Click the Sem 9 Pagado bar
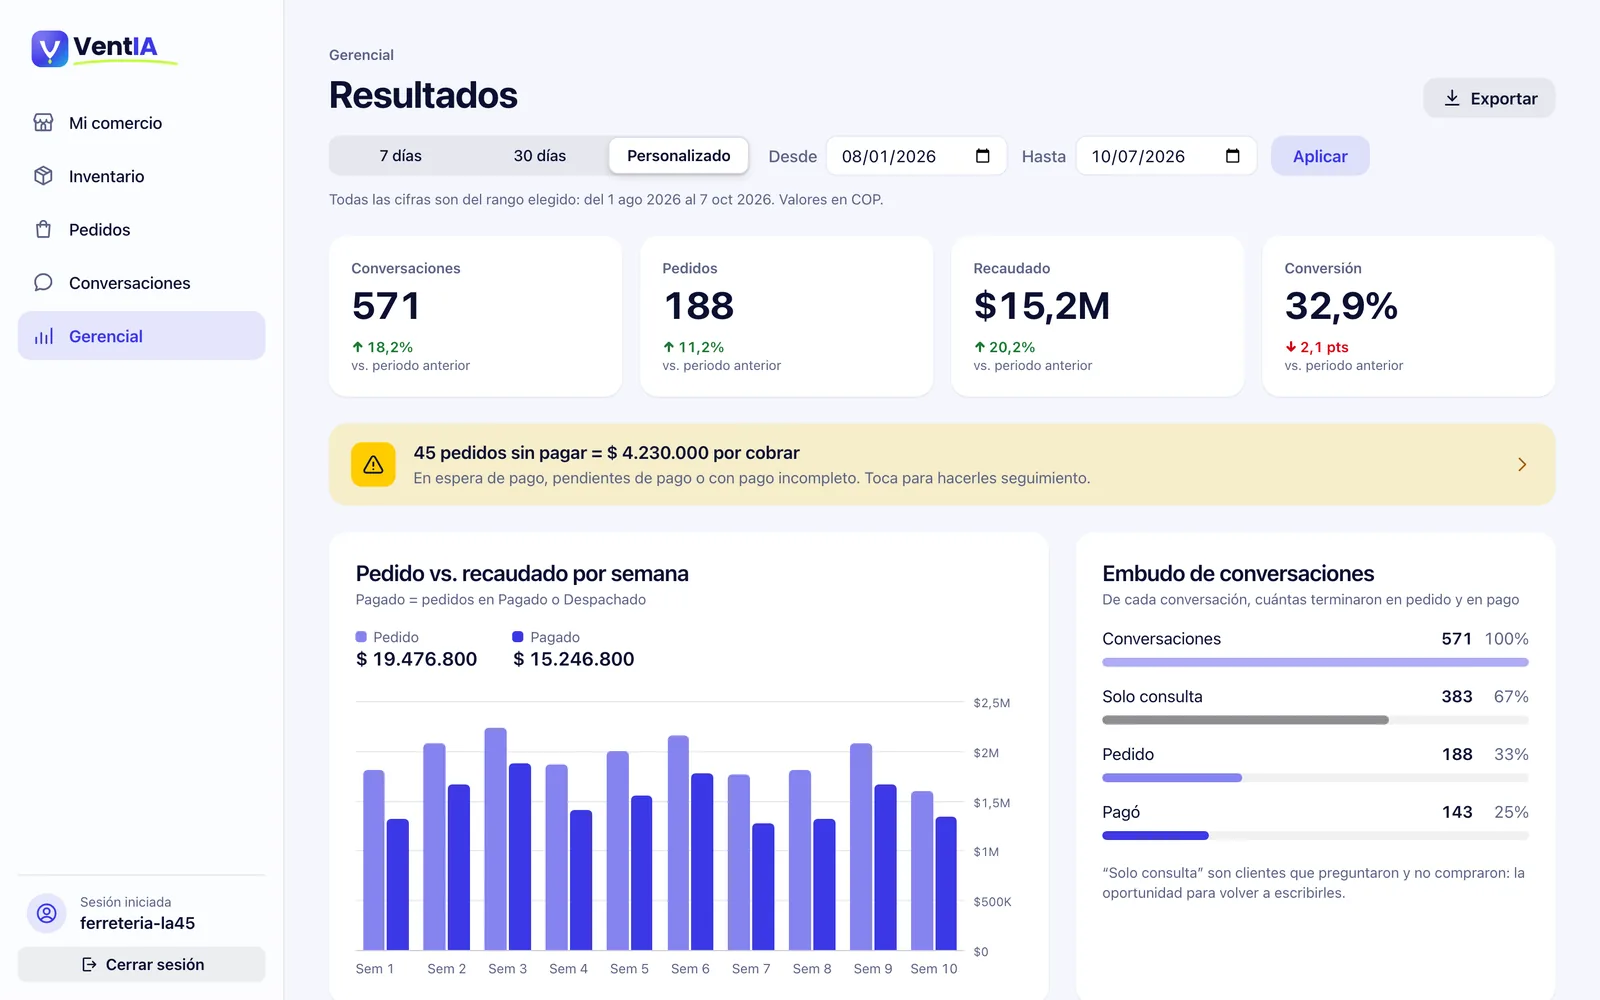Viewport: 1600px width, 1000px height. pyautogui.click(x=885, y=867)
